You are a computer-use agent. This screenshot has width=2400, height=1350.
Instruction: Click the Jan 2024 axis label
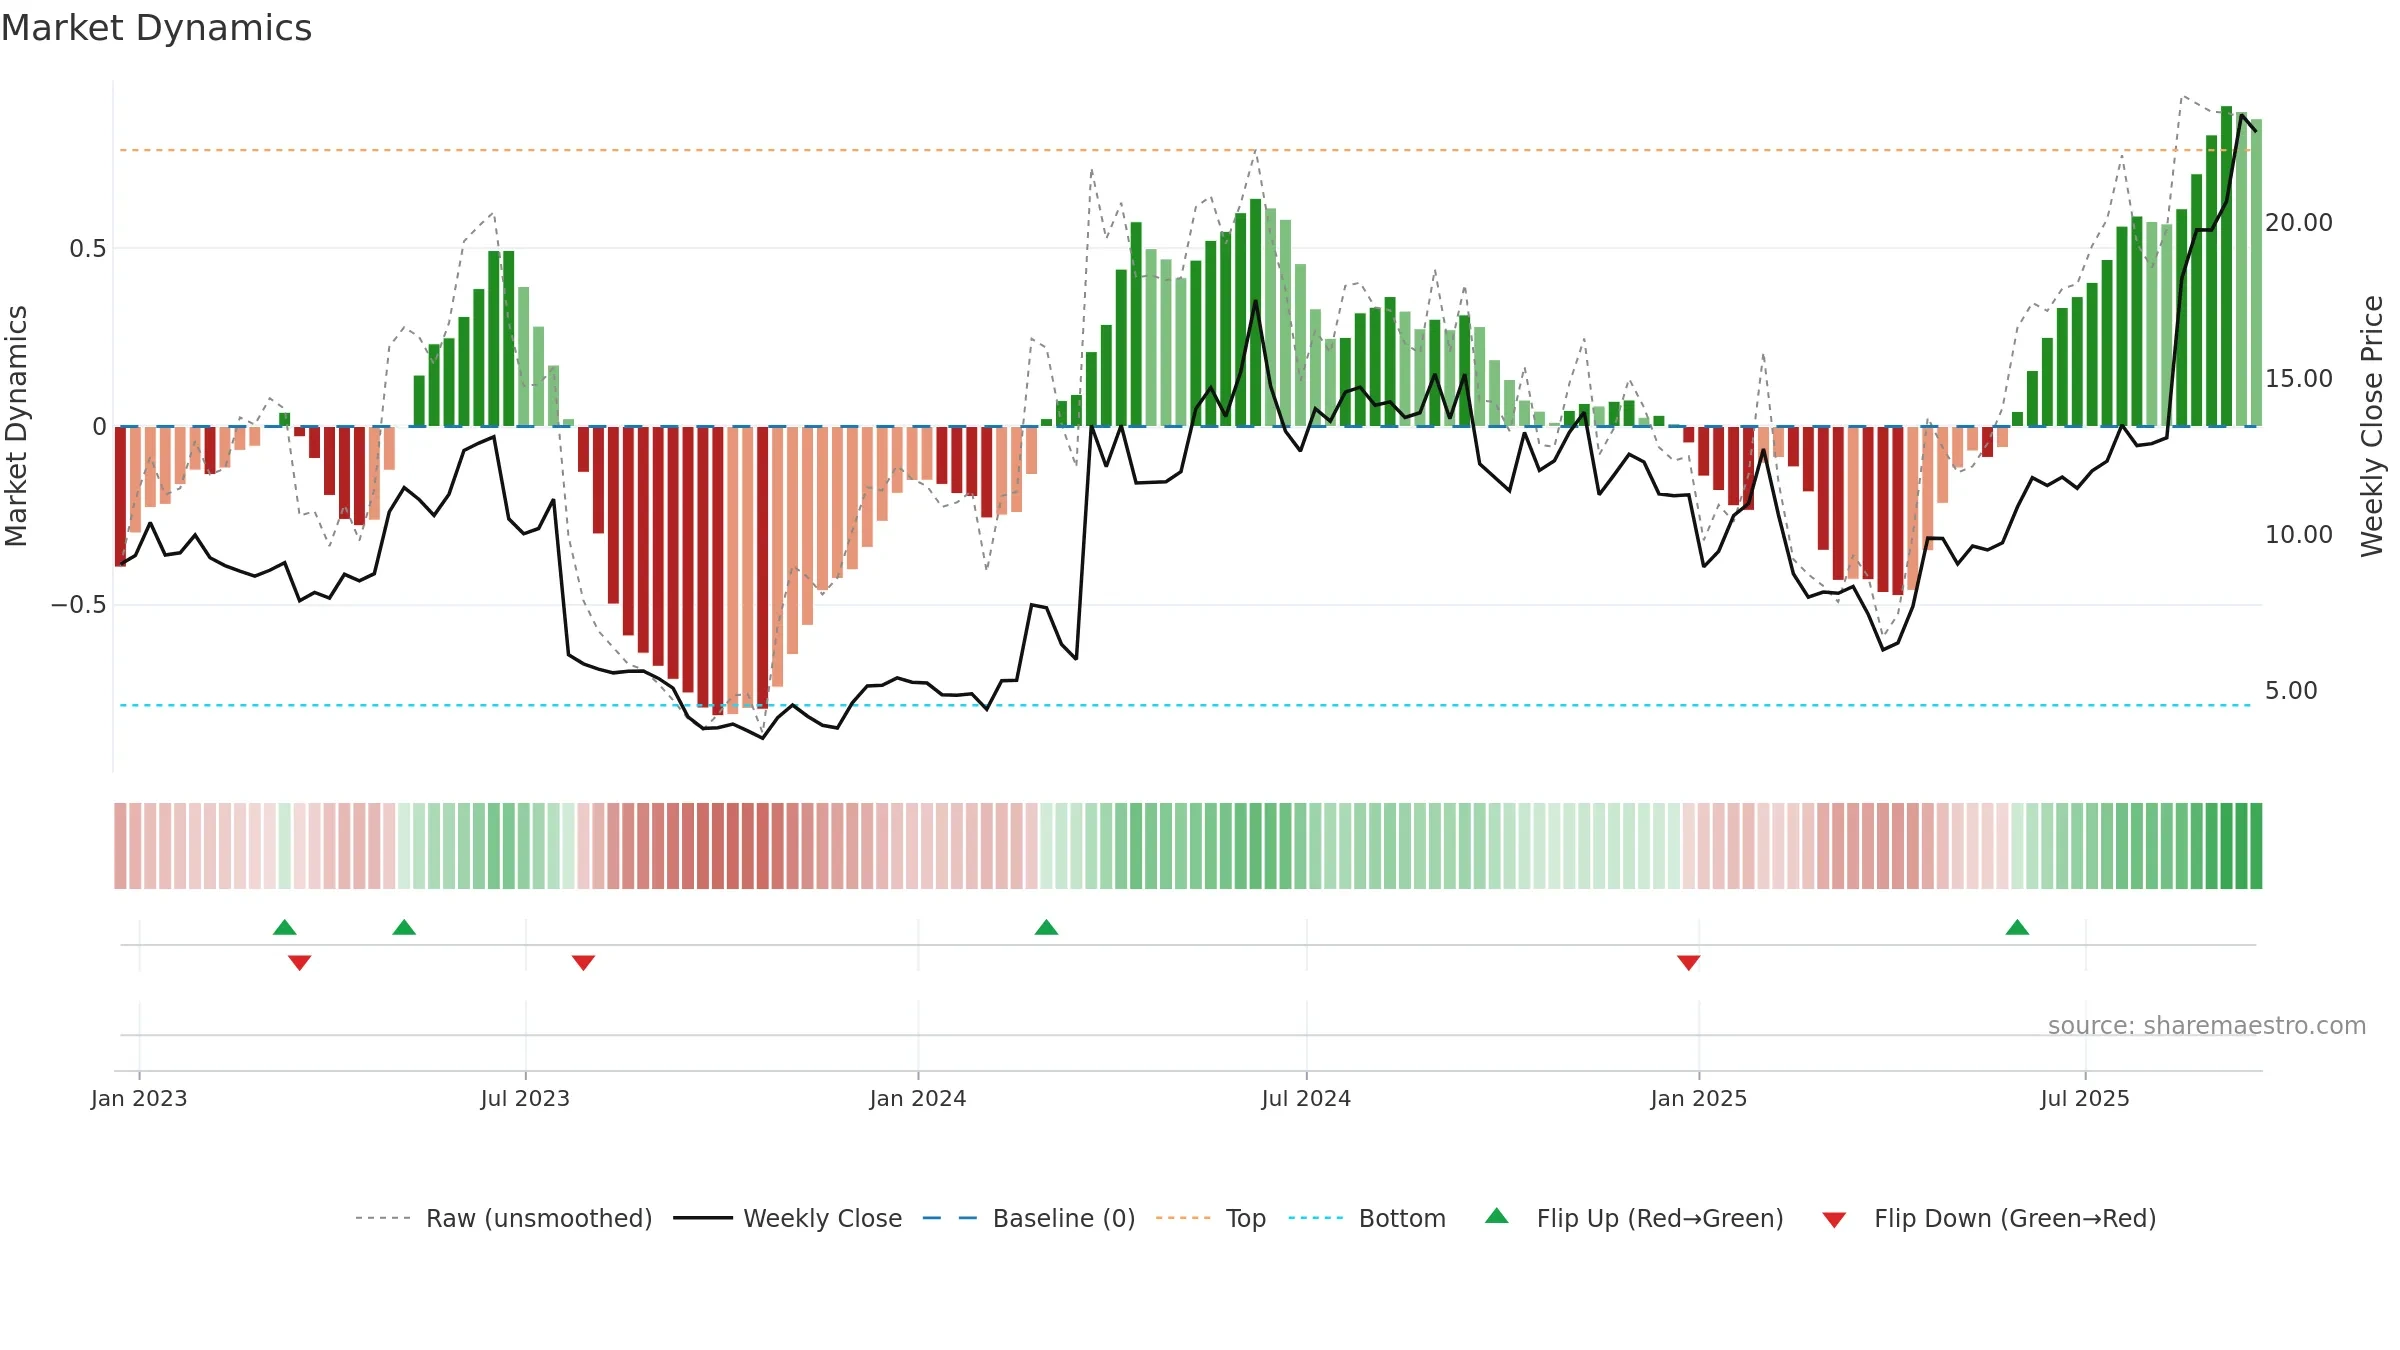pyautogui.click(x=918, y=1098)
